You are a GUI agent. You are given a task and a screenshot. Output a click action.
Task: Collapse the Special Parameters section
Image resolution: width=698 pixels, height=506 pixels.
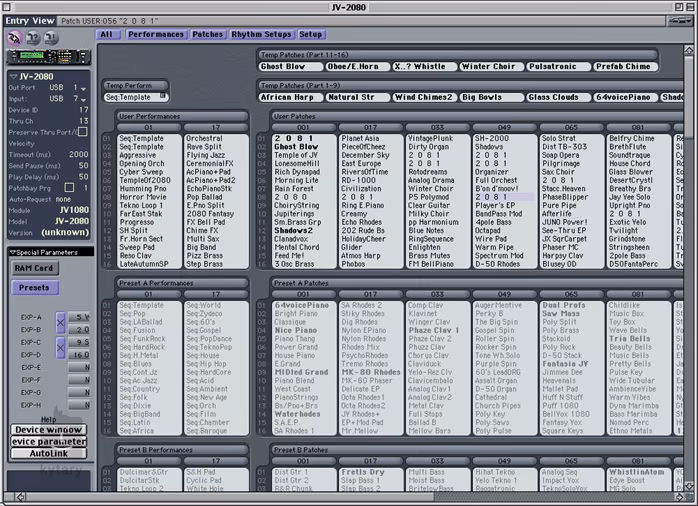point(12,252)
